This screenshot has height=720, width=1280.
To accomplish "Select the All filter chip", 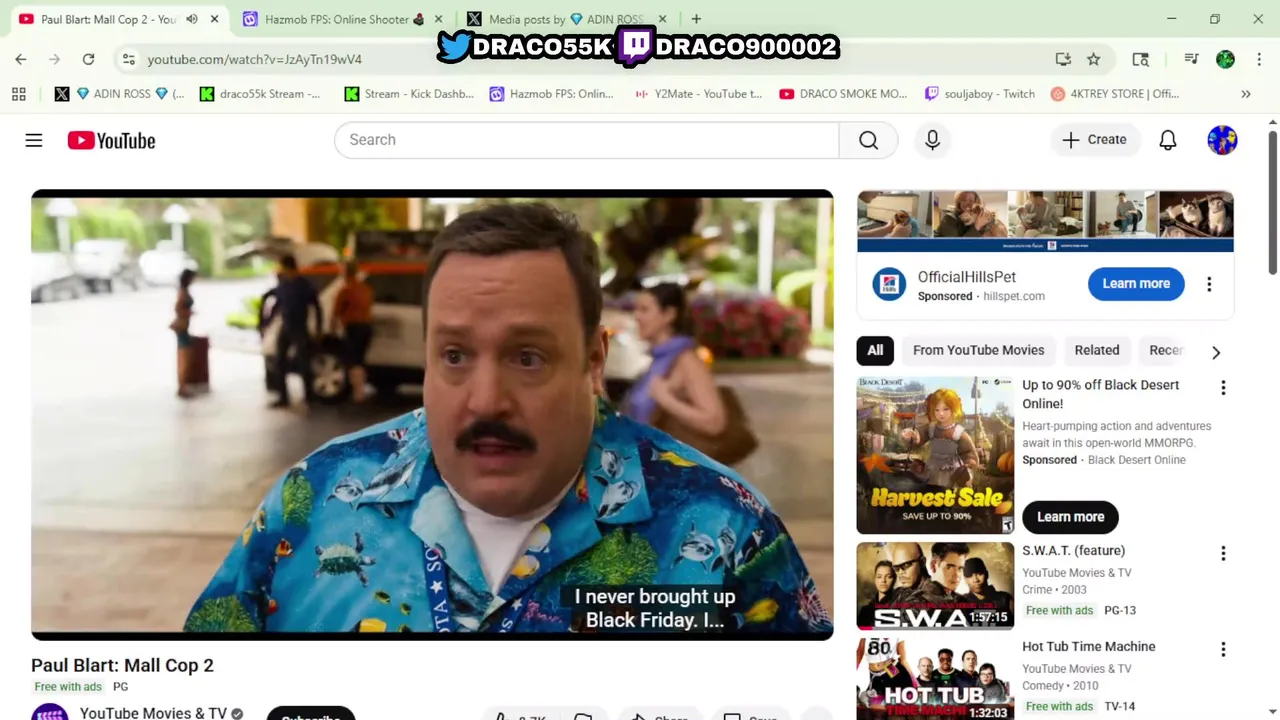I will tap(875, 350).
